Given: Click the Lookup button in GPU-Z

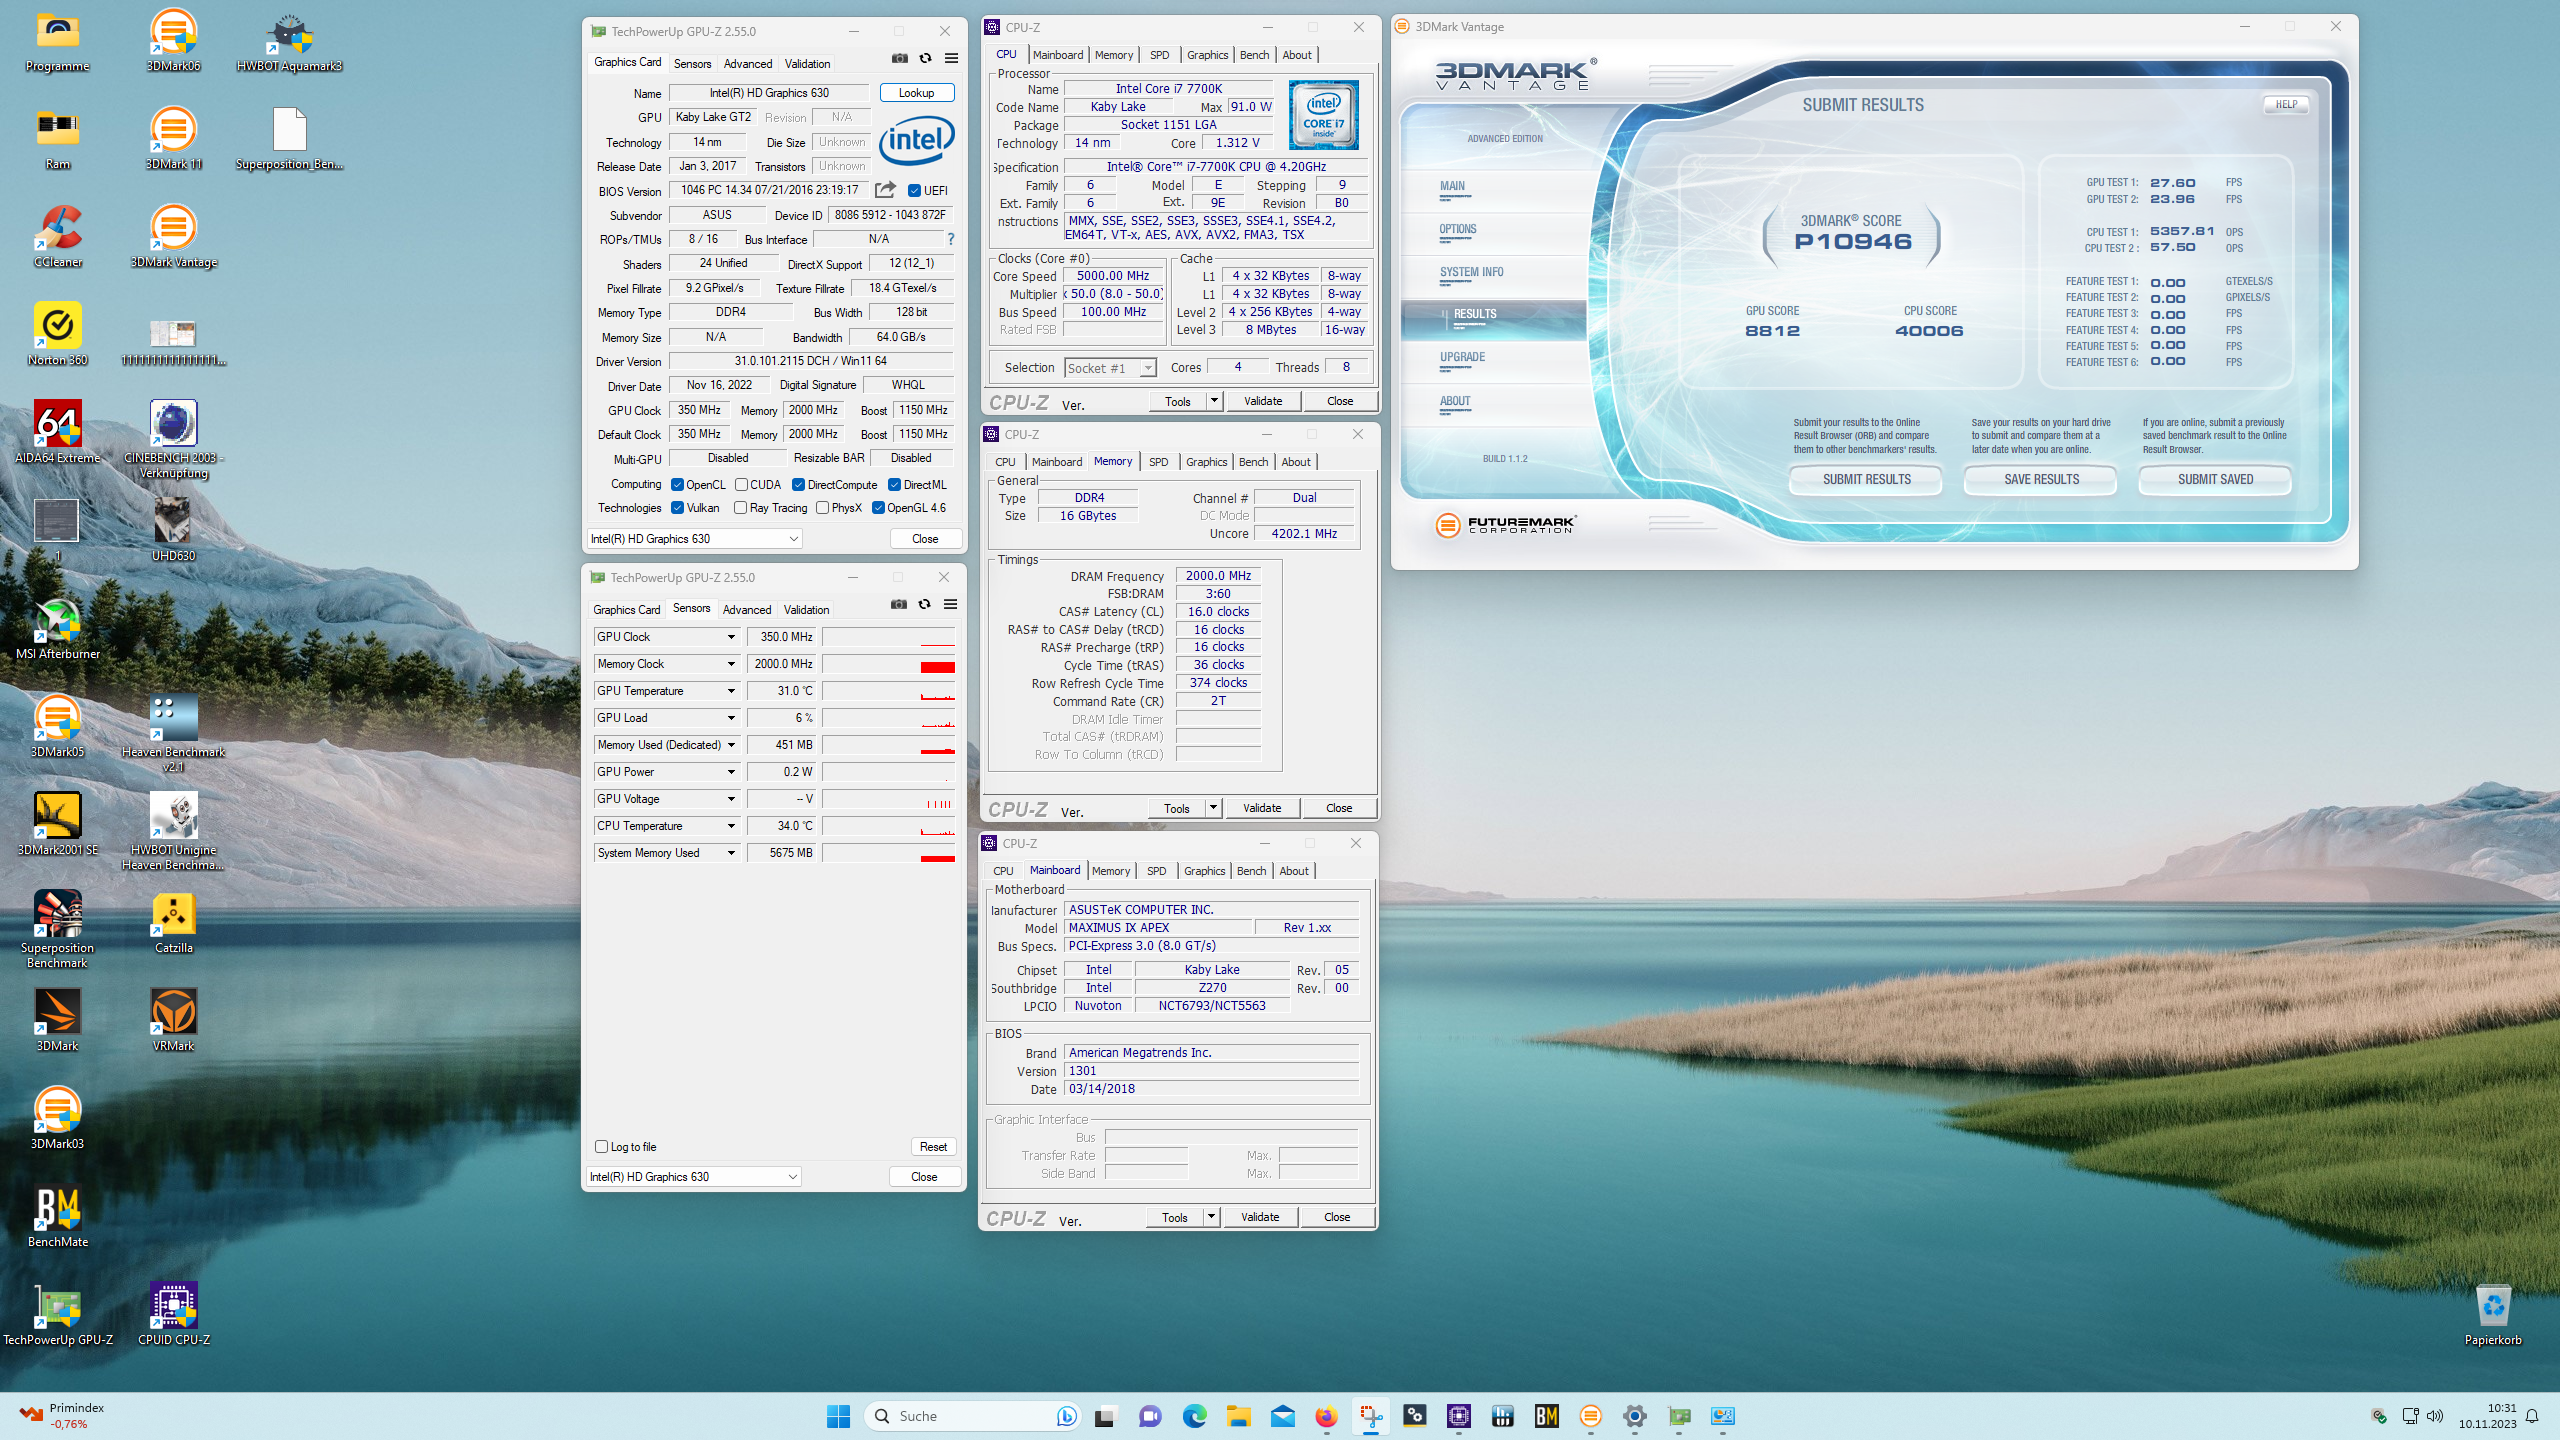Looking at the screenshot, I should [x=916, y=93].
